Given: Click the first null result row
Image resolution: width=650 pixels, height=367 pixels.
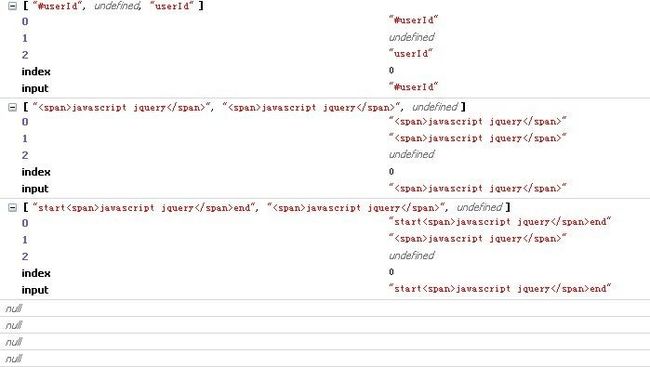Looking at the screenshot, I should click(325, 309).
